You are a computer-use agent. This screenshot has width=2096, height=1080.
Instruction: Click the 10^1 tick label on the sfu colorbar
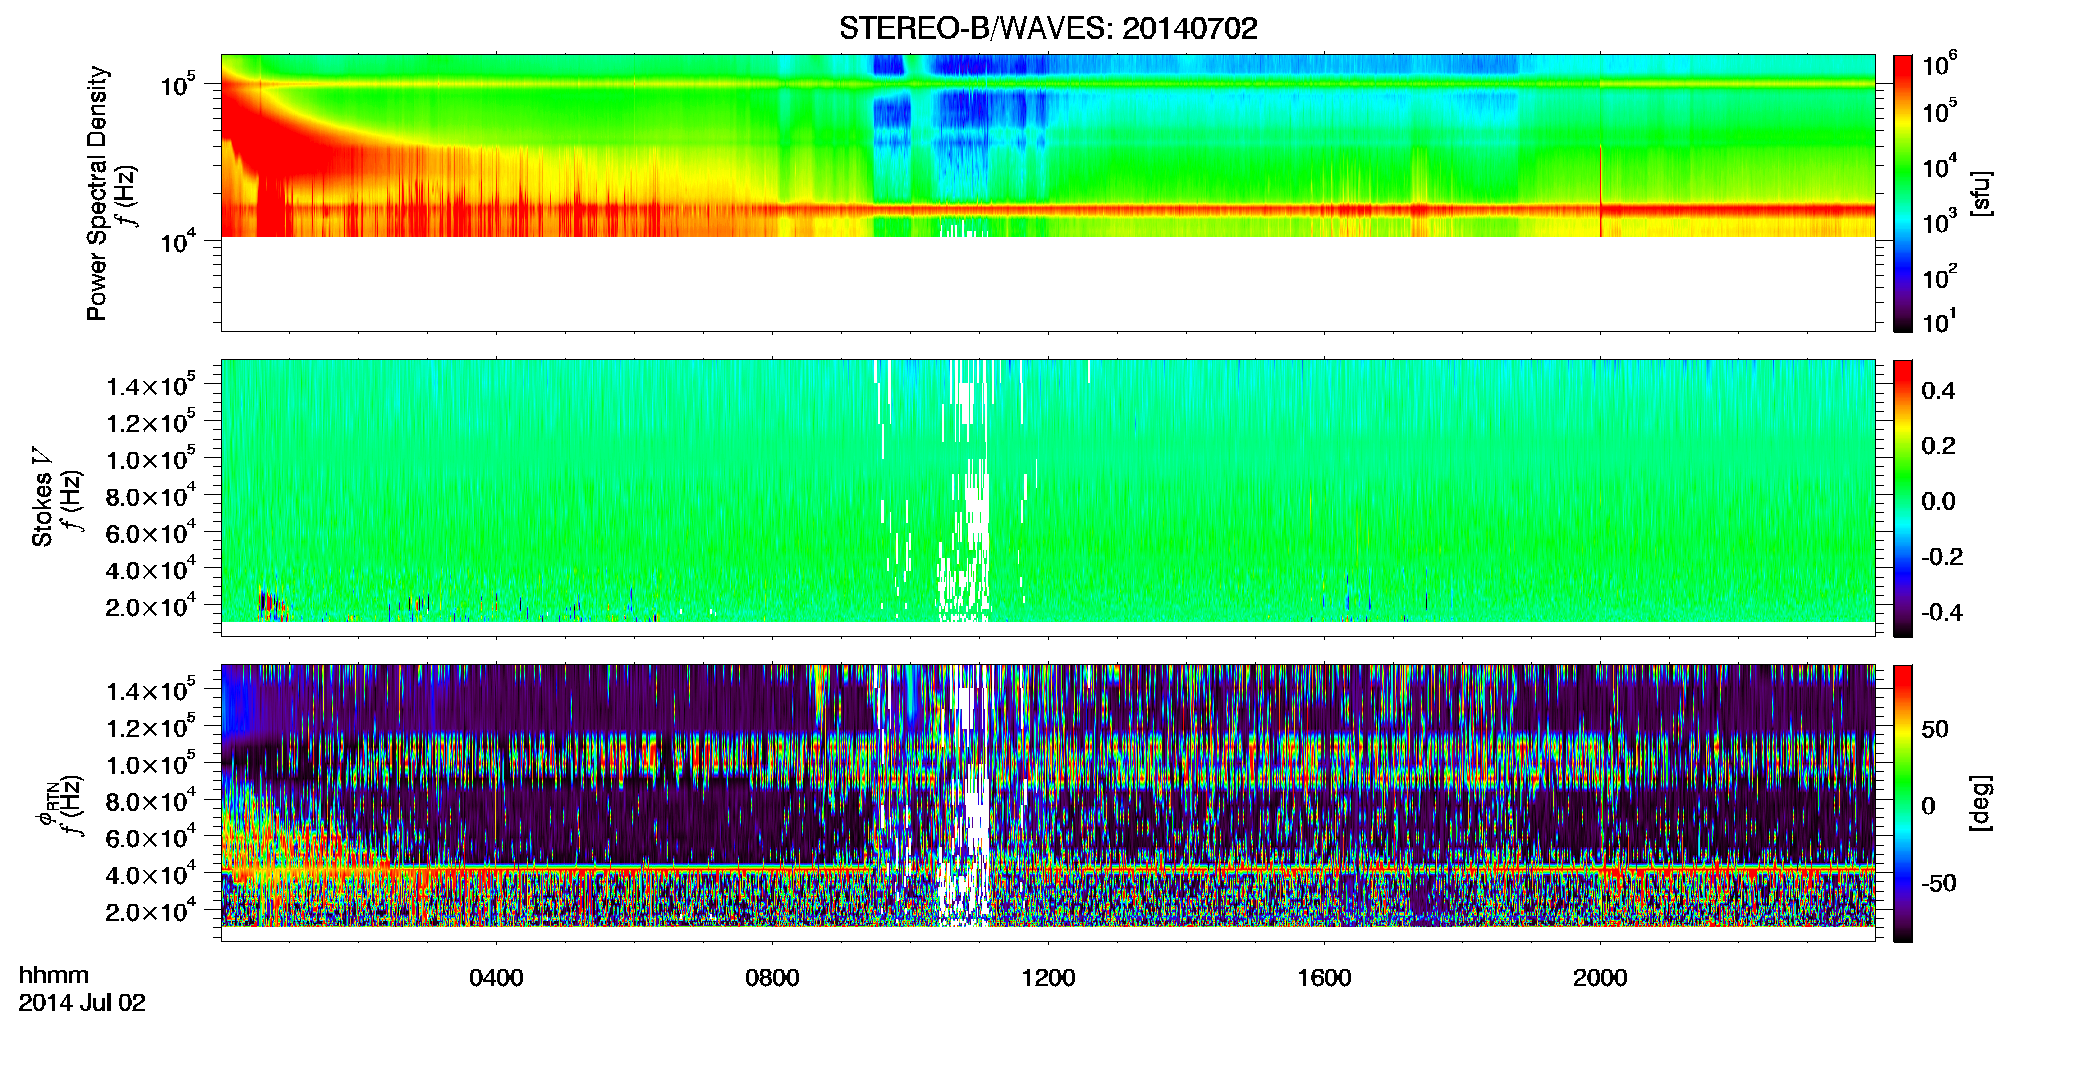click(x=1940, y=321)
